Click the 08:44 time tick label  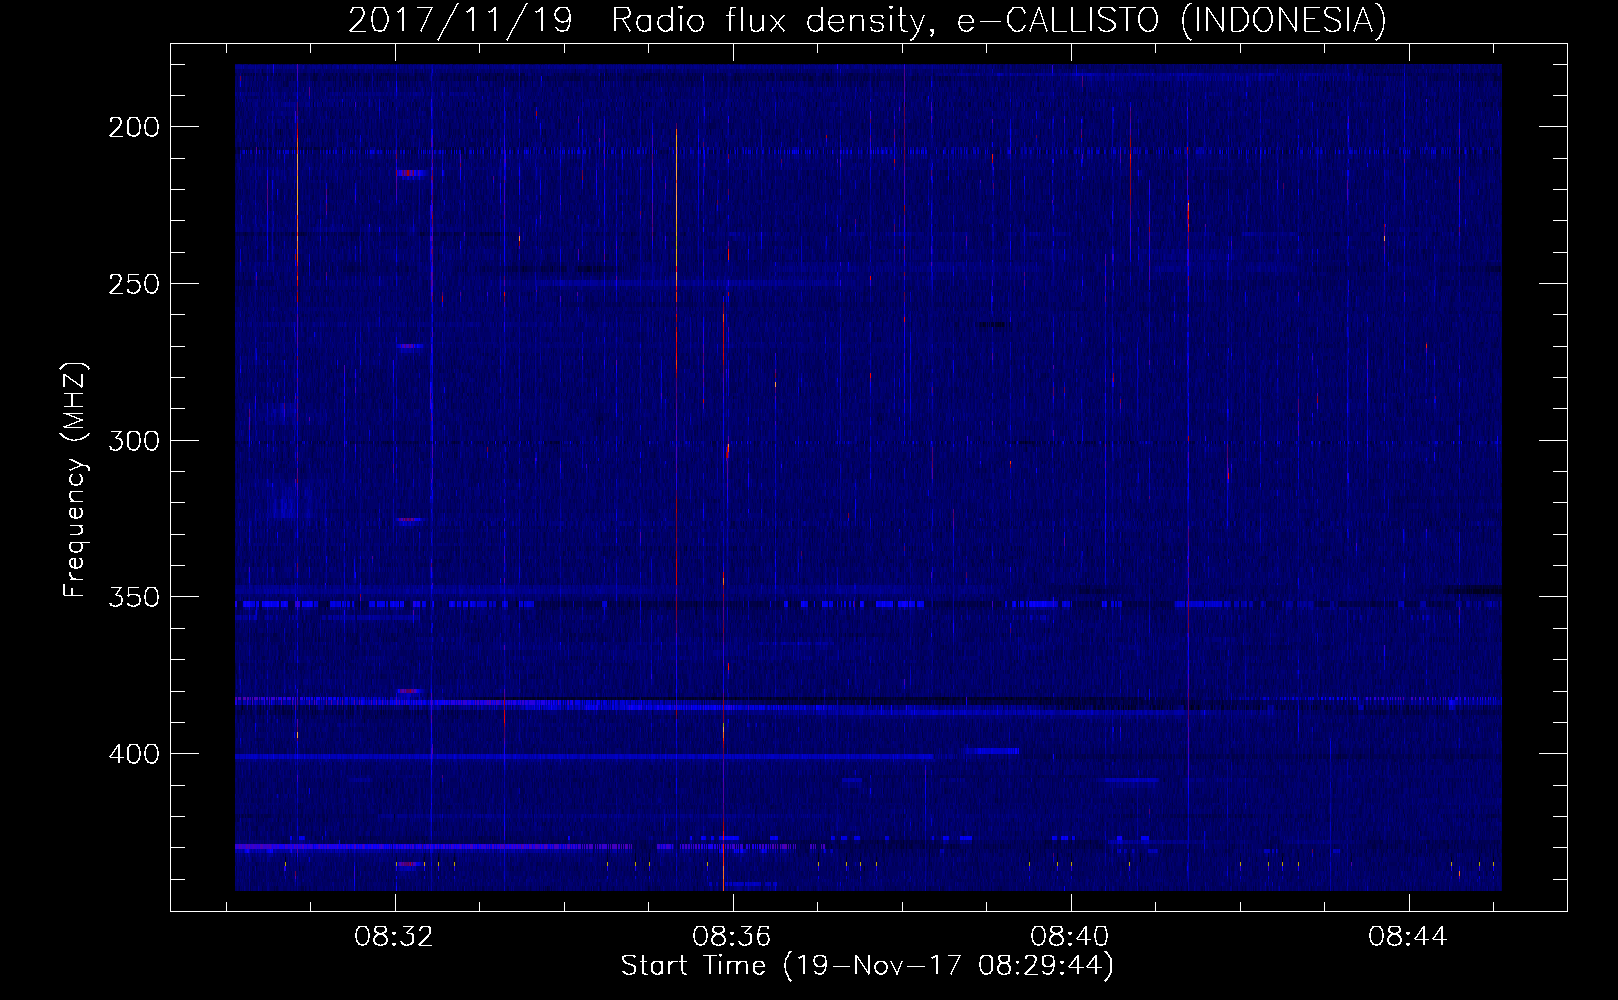point(1409,937)
